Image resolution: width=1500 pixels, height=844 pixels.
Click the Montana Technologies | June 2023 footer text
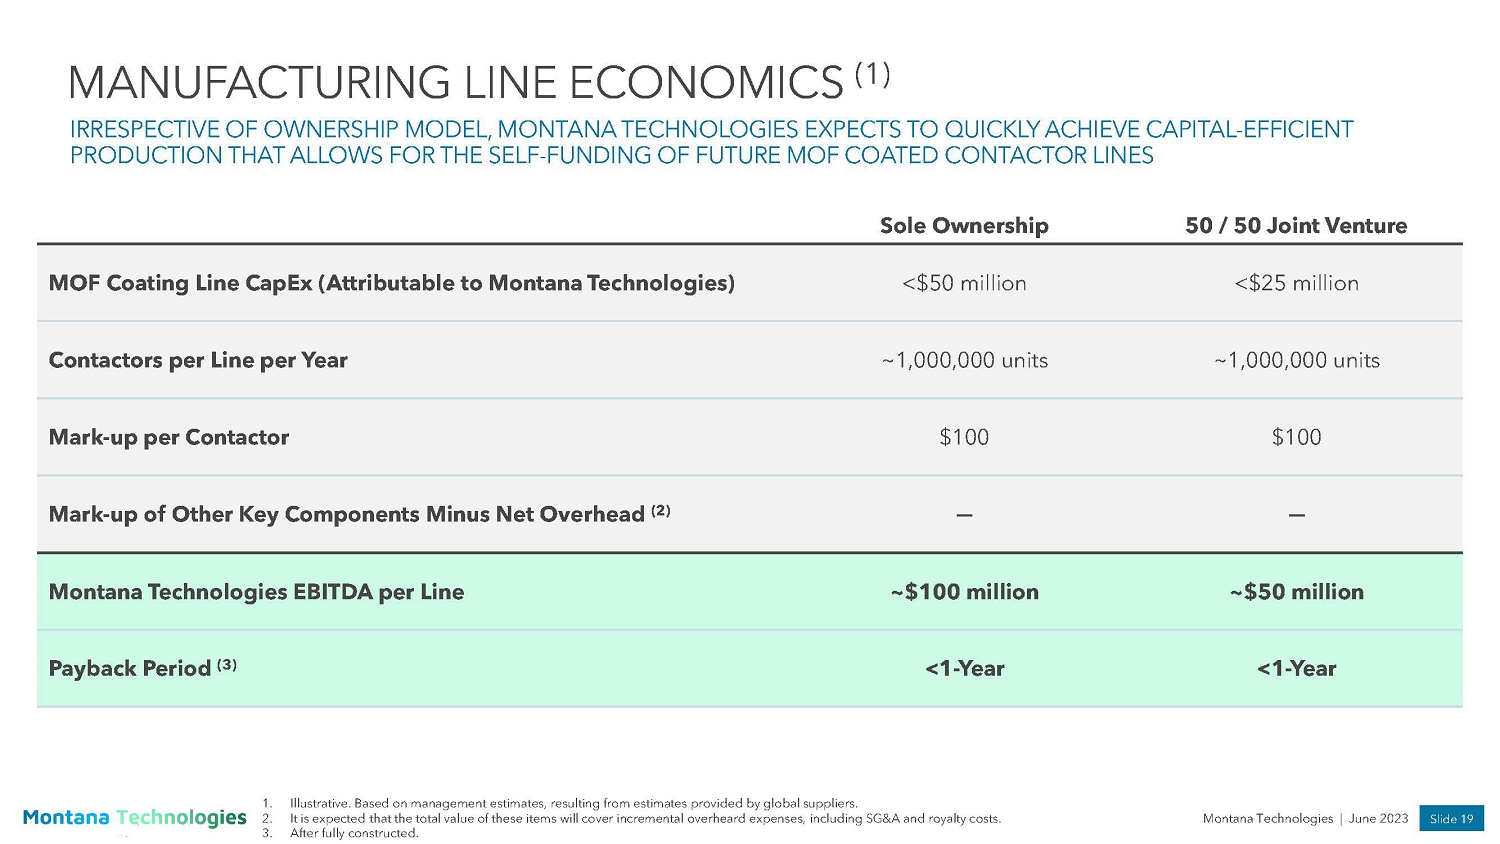pyautogui.click(x=1305, y=818)
